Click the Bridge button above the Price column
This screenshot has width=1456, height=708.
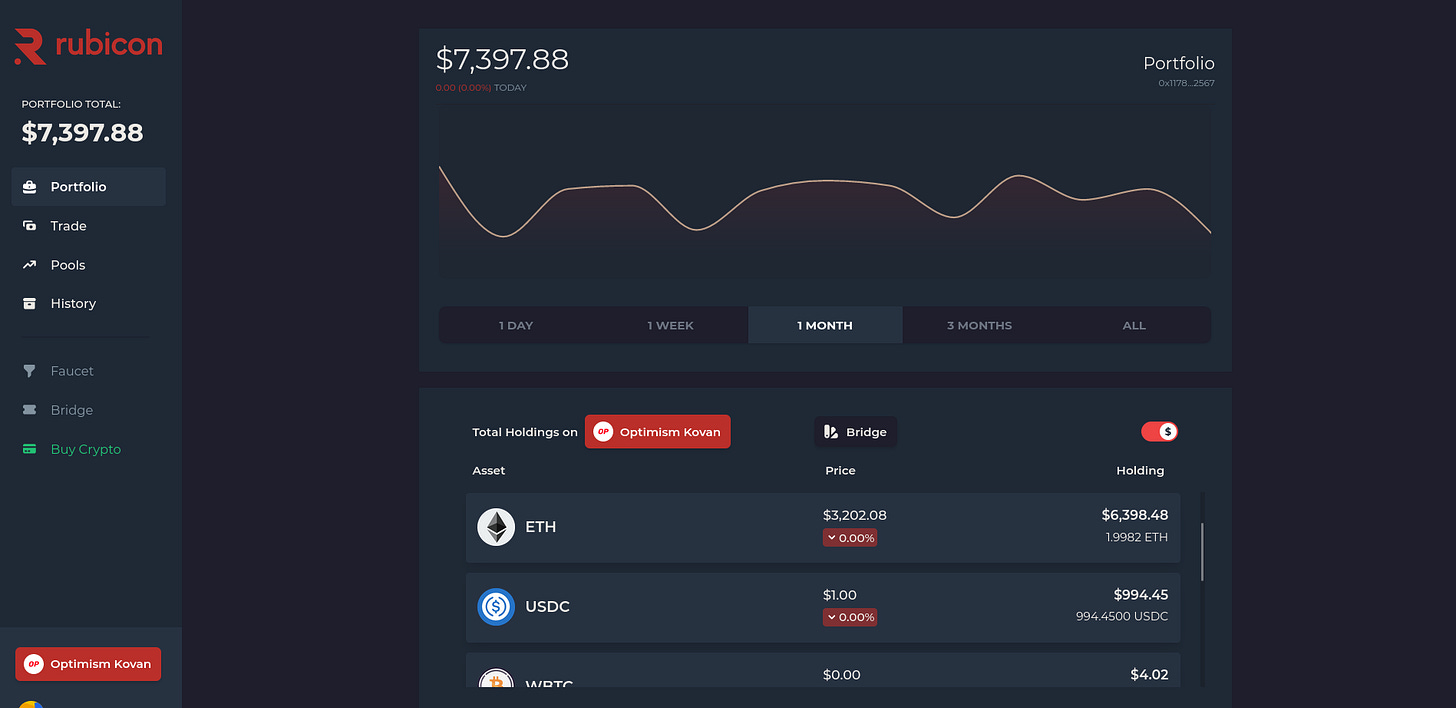tap(856, 432)
